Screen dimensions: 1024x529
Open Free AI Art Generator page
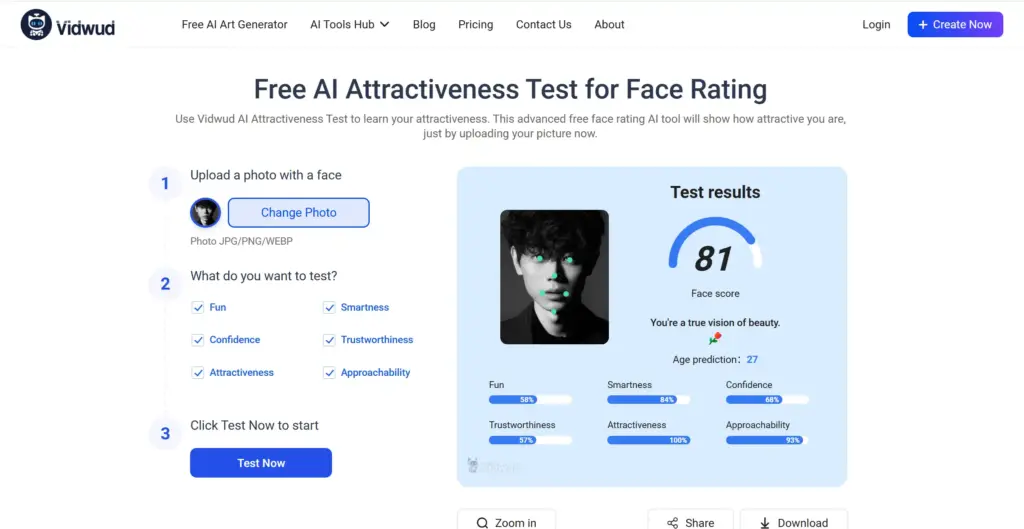coord(234,24)
